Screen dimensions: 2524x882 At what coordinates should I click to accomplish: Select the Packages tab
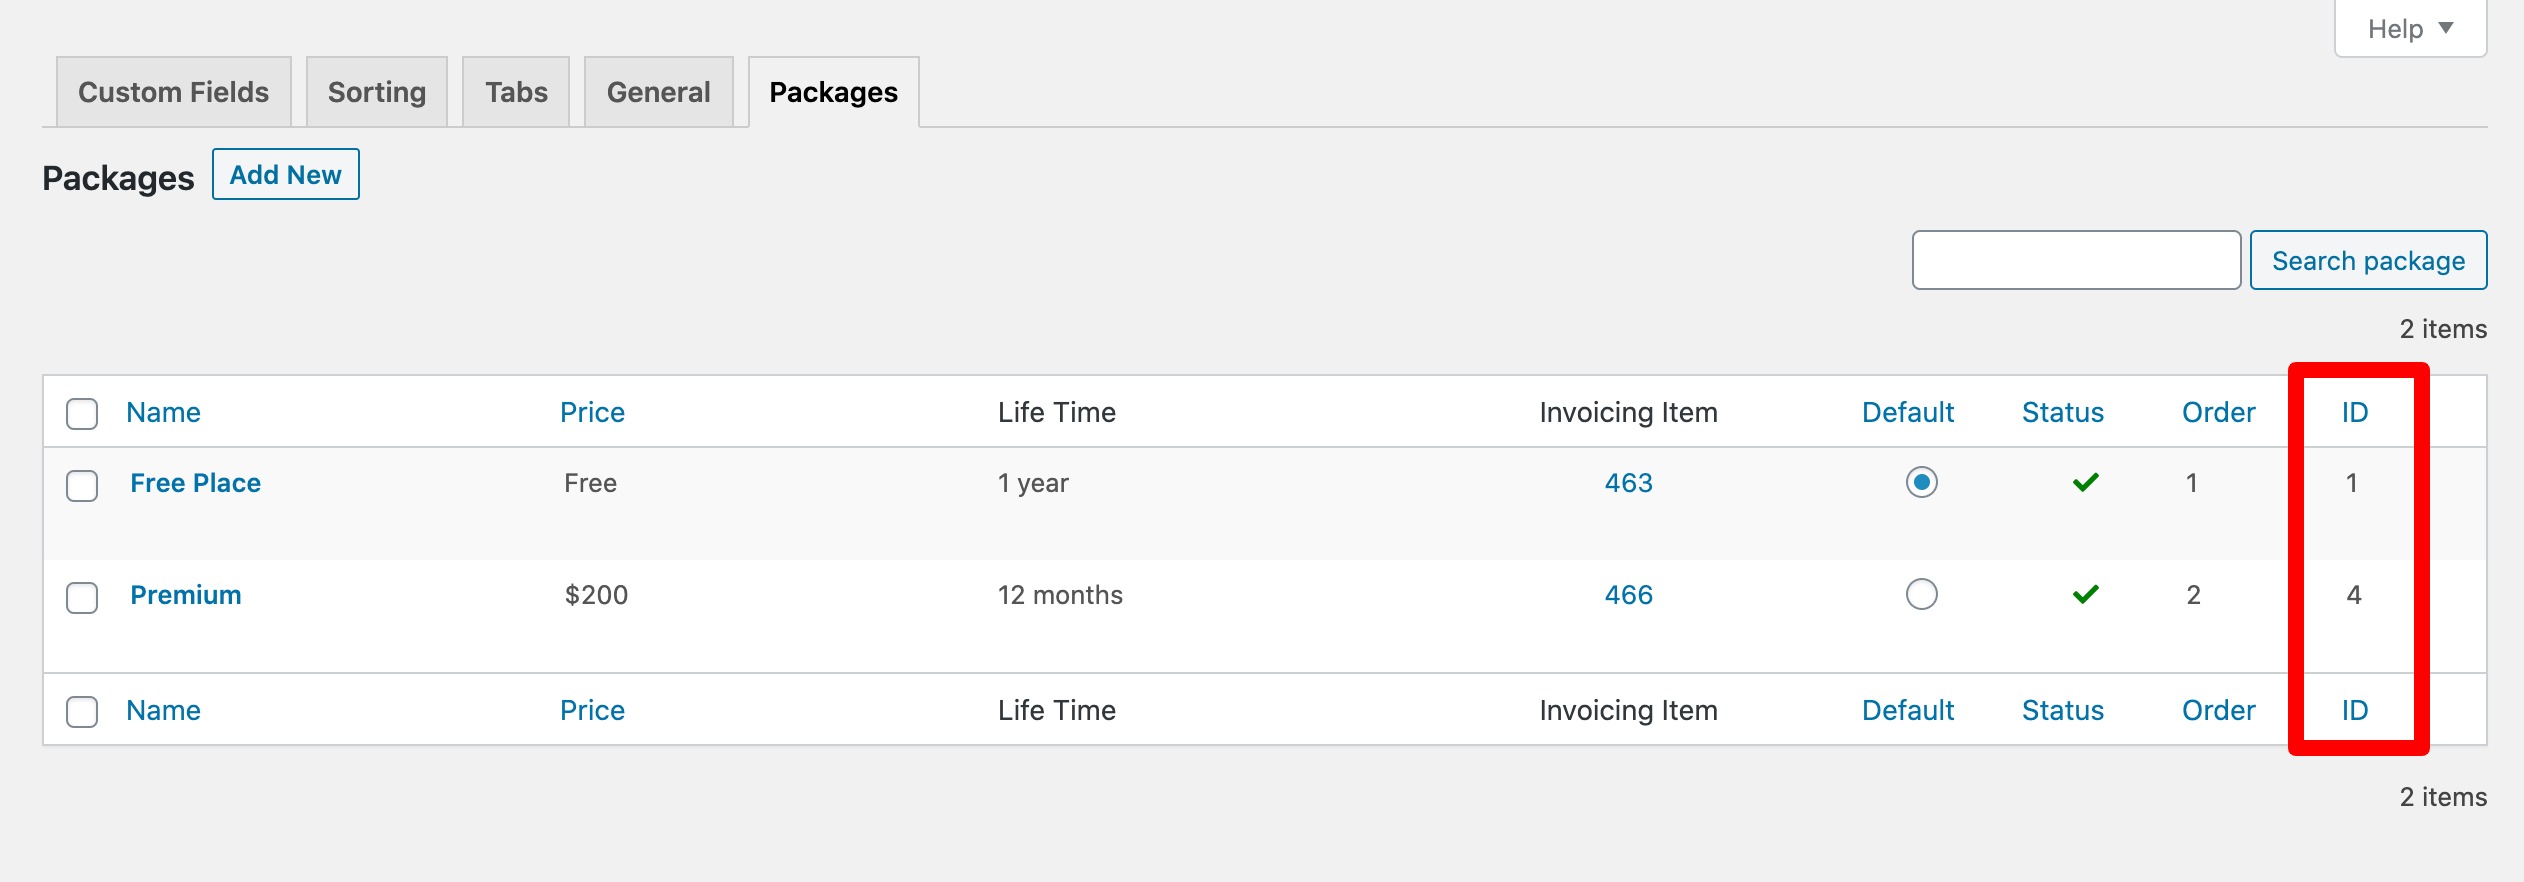tap(833, 92)
